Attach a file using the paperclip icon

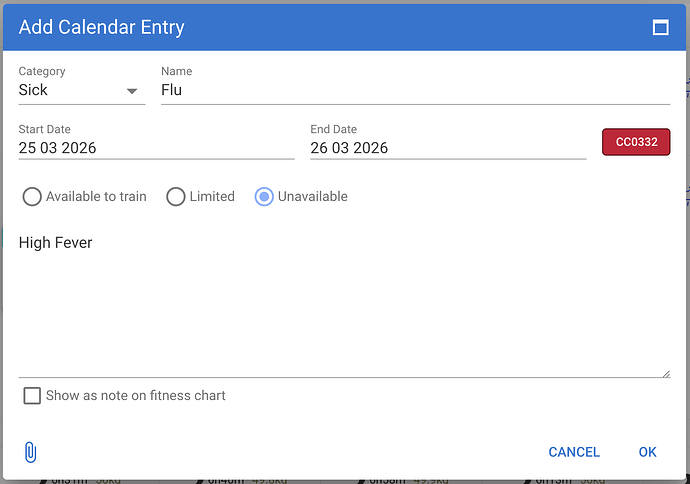[30, 452]
